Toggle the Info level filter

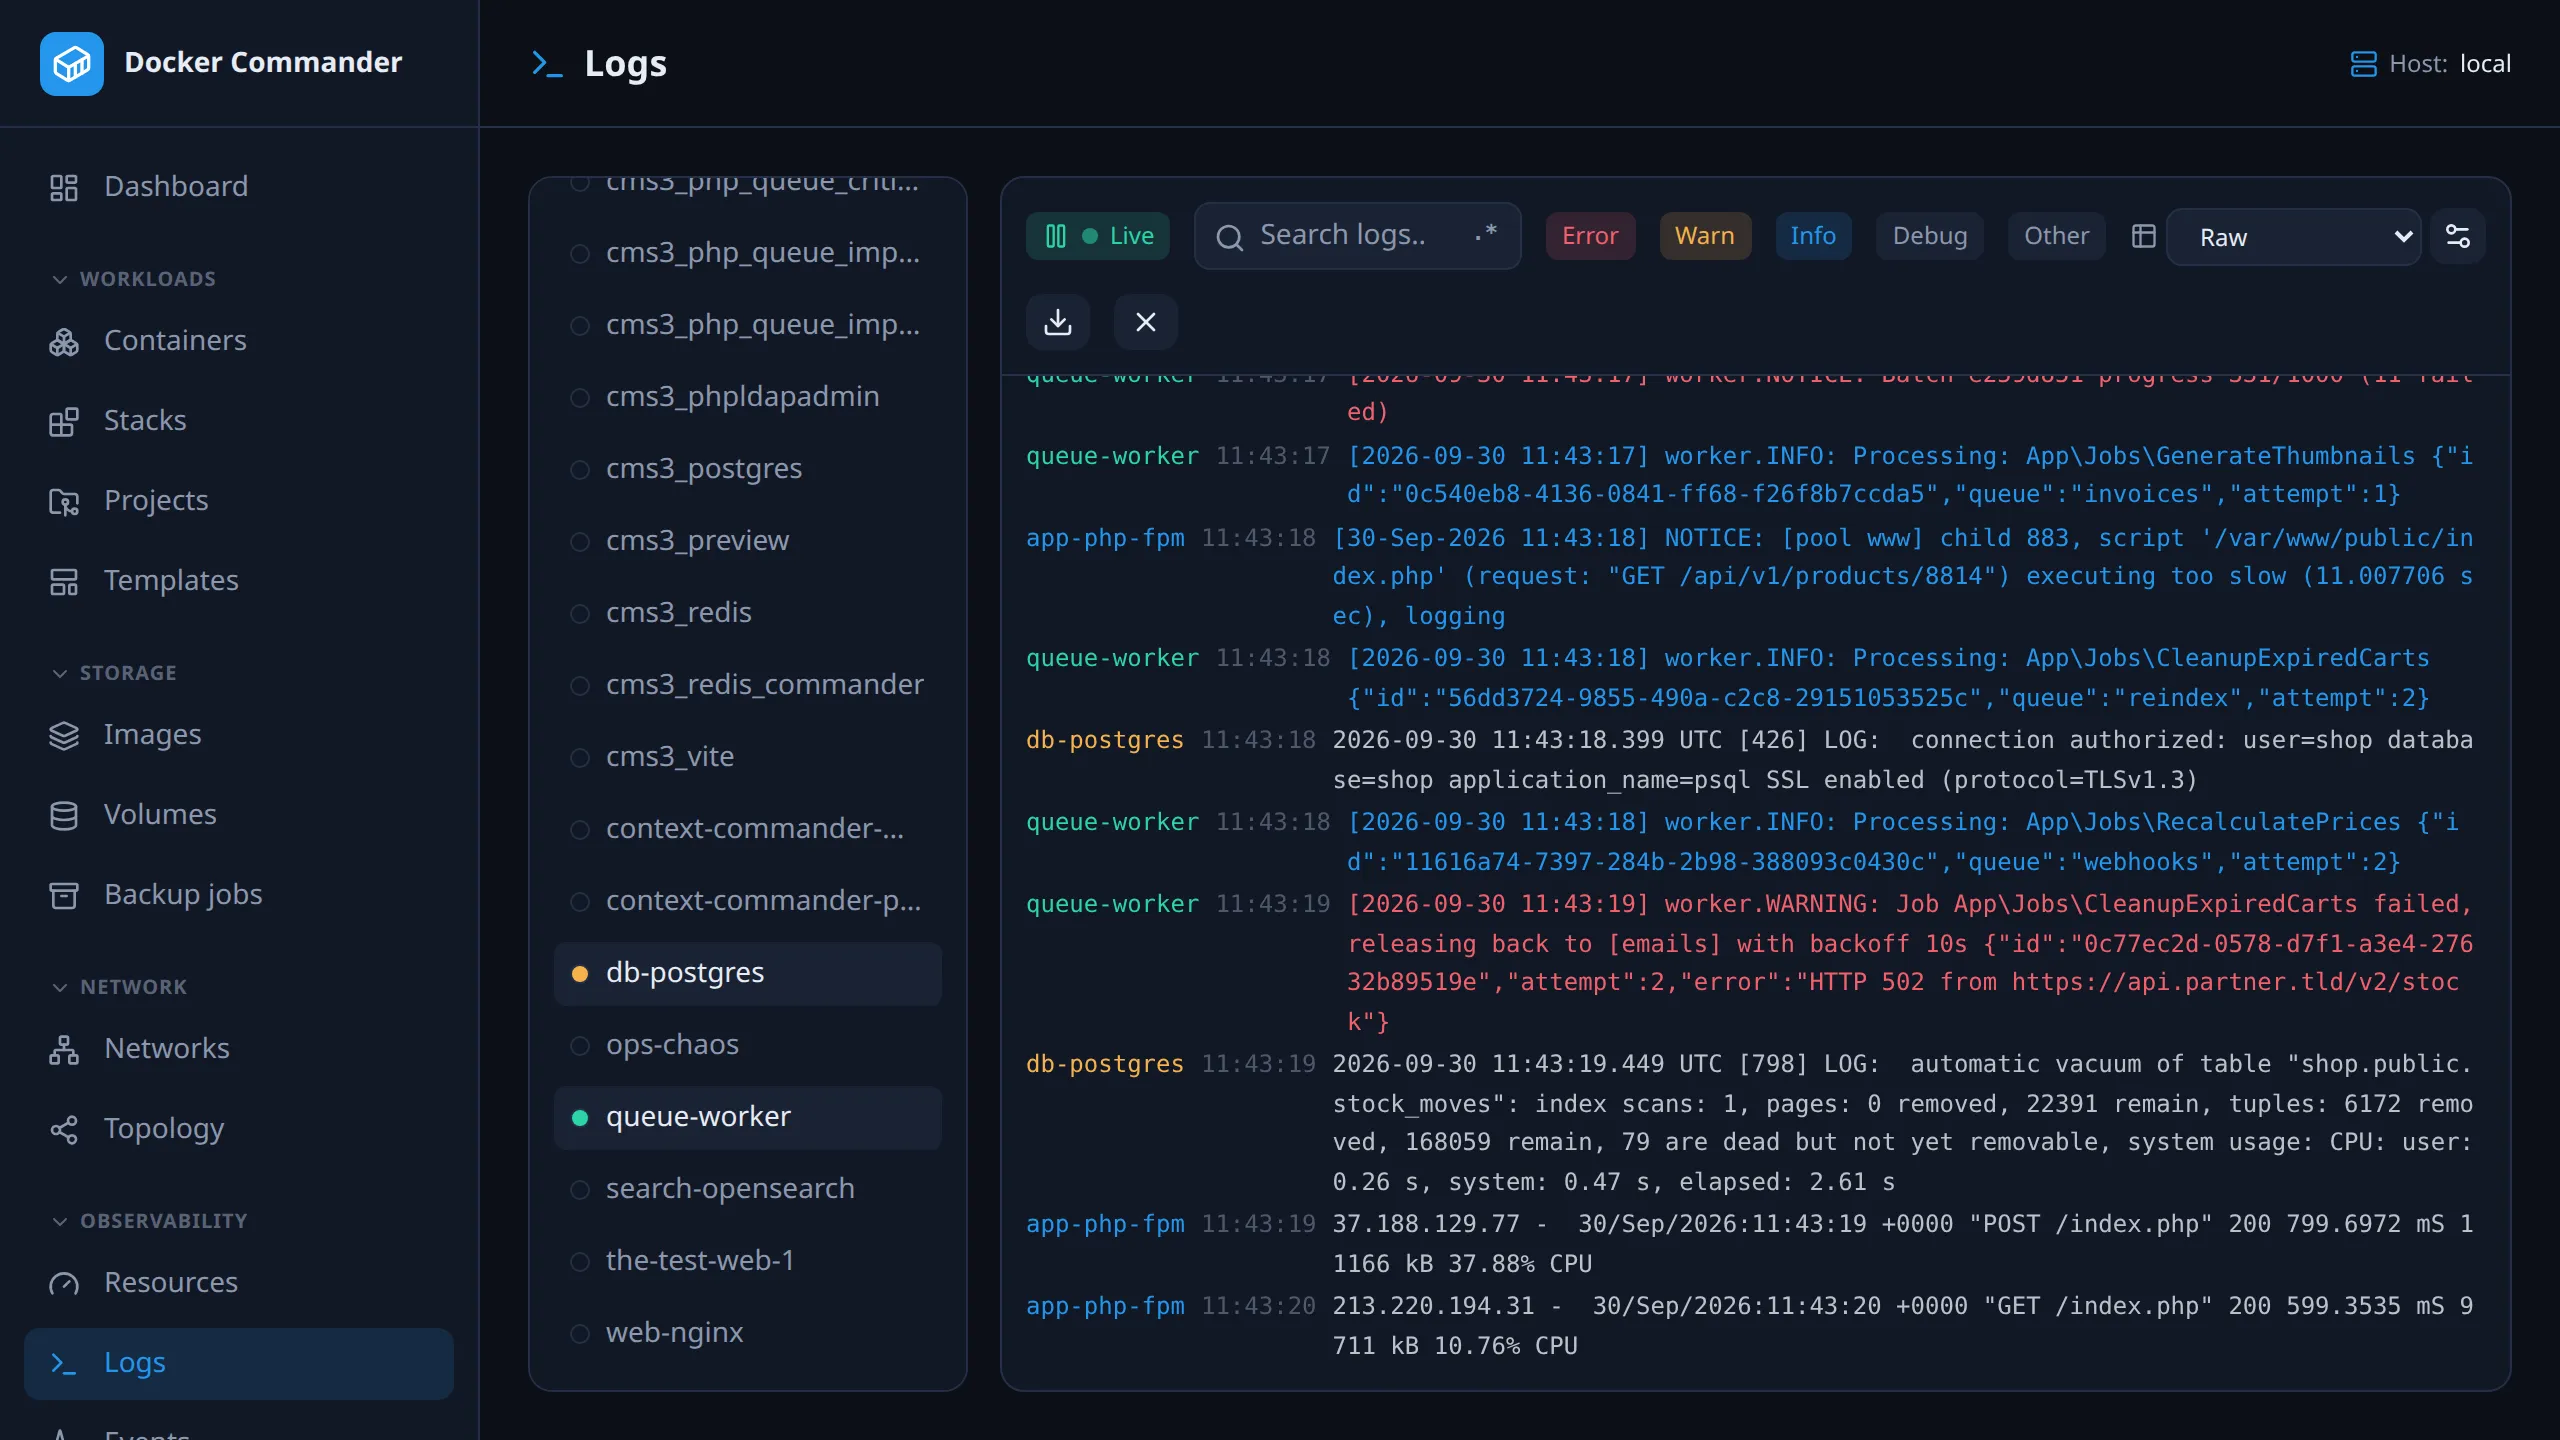pos(1813,236)
